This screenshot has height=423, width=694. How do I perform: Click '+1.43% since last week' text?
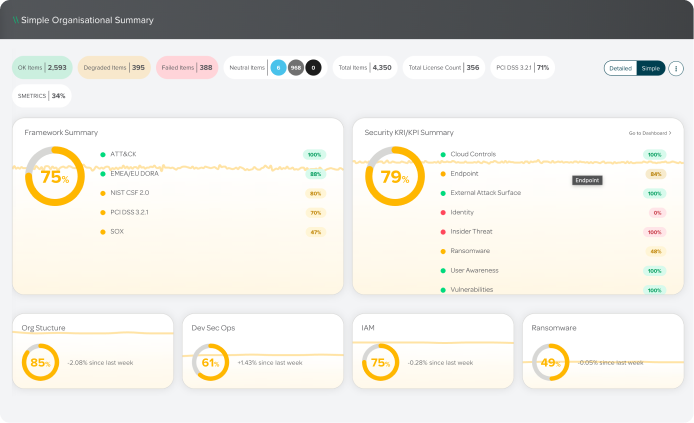point(270,363)
